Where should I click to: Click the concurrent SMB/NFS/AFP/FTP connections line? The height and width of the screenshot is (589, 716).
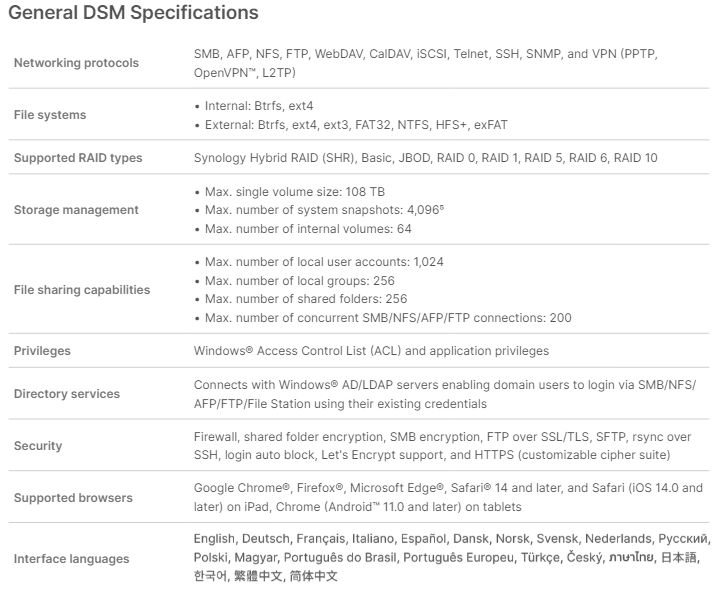coord(386,318)
